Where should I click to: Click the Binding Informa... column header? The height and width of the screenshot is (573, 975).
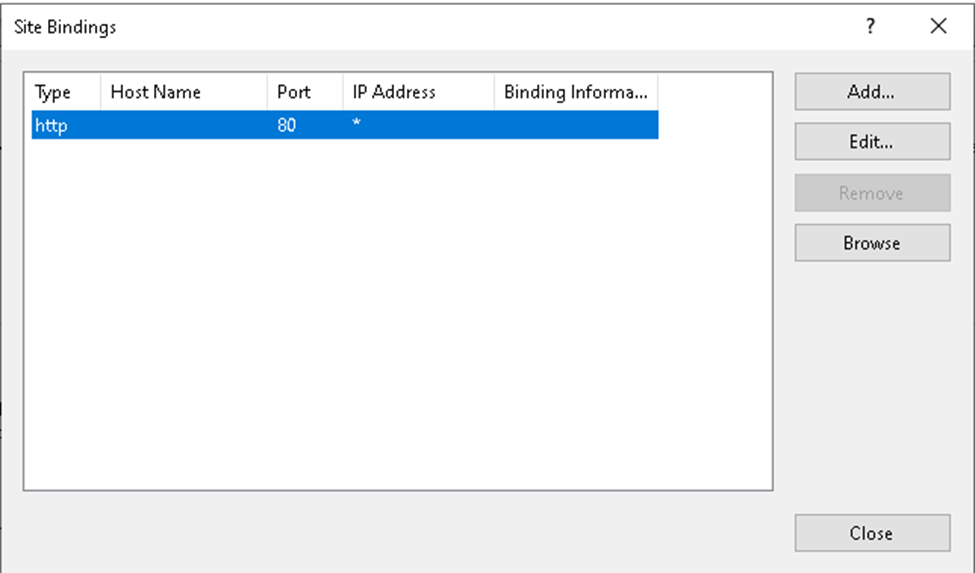[x=575, y=92]
